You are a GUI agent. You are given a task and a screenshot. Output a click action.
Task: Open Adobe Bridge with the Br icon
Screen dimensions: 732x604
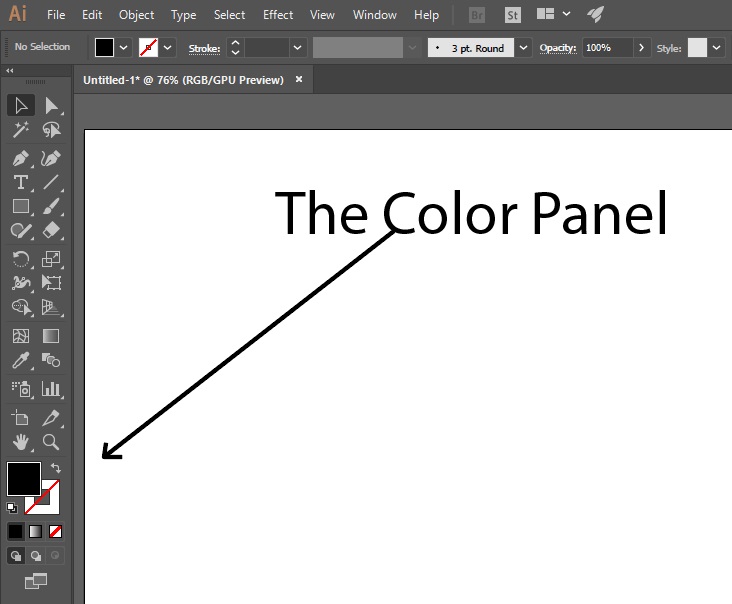click(479, 15)
